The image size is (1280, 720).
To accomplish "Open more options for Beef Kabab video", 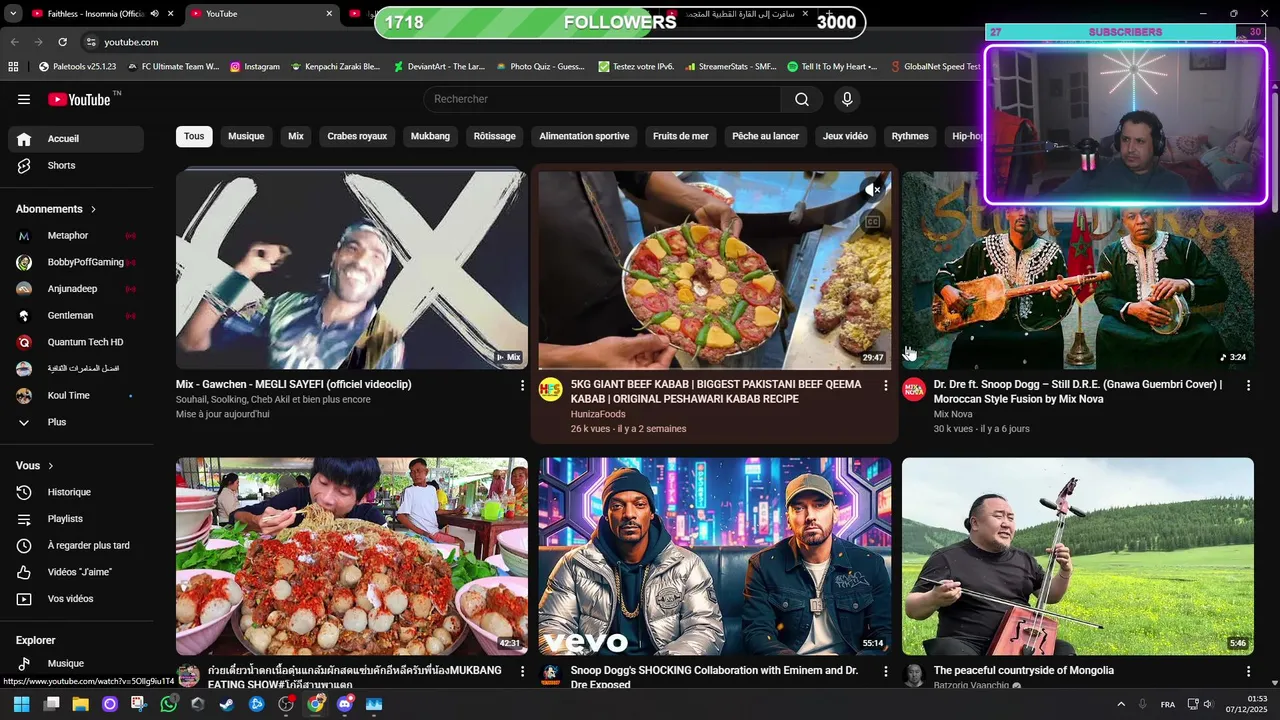I will click(885, 385).
